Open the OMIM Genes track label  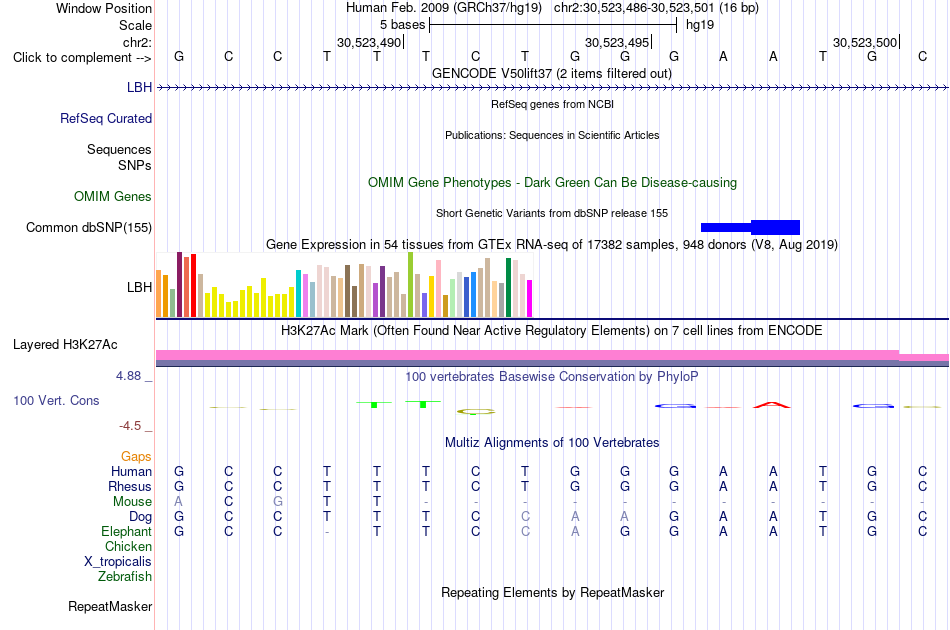113,196
